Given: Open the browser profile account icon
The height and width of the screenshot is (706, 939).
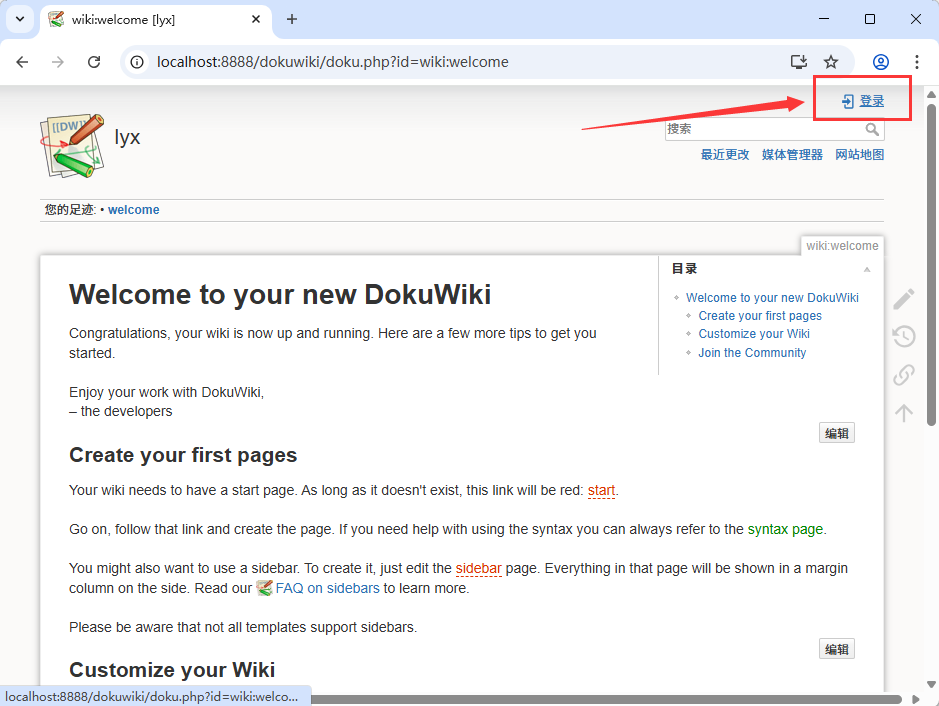Looking at the screenshot, I should [880, 61].
